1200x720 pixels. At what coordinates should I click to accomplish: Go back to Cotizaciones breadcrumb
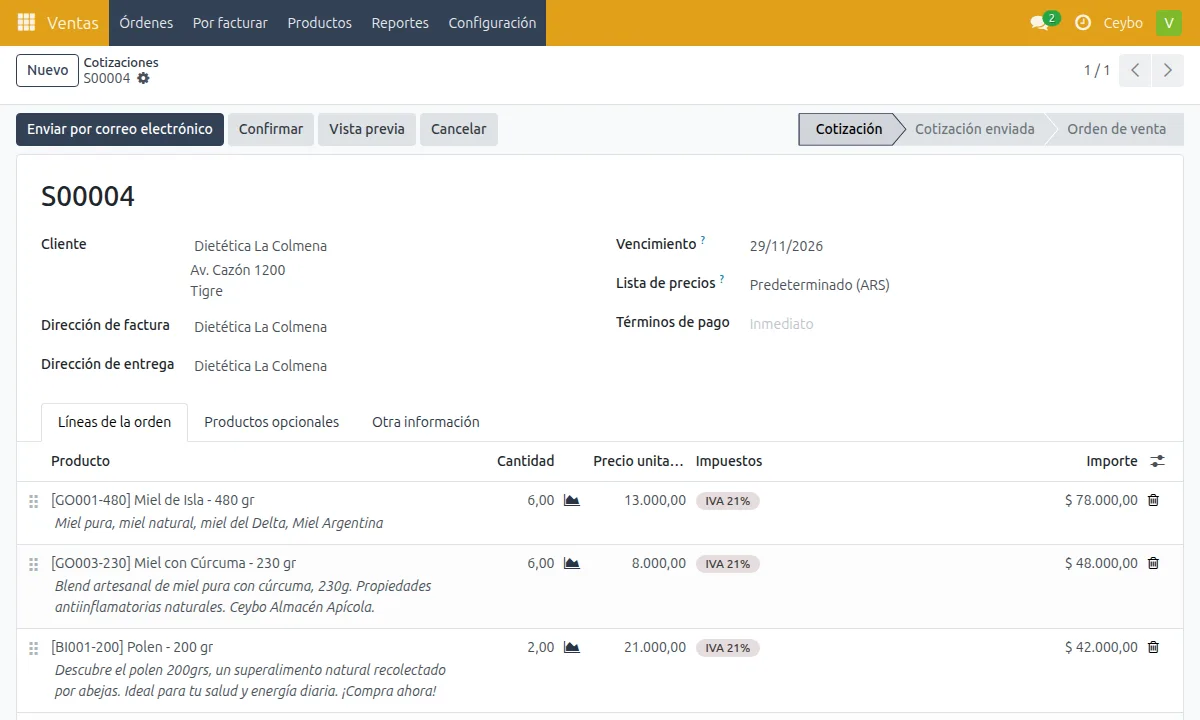pyautogui.click(x=121, y=62)
